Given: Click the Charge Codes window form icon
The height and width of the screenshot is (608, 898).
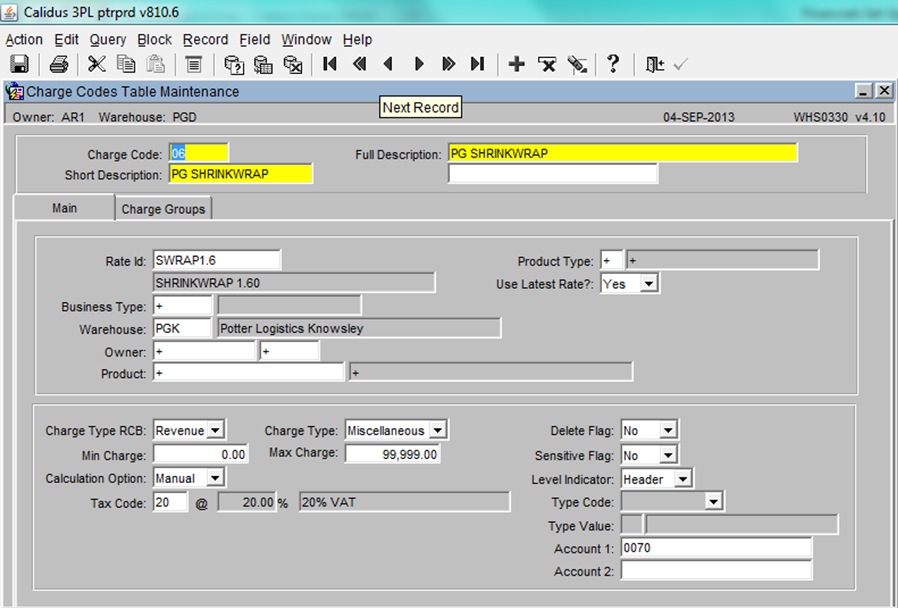Looking at the screenshot, I should [14, 92].
